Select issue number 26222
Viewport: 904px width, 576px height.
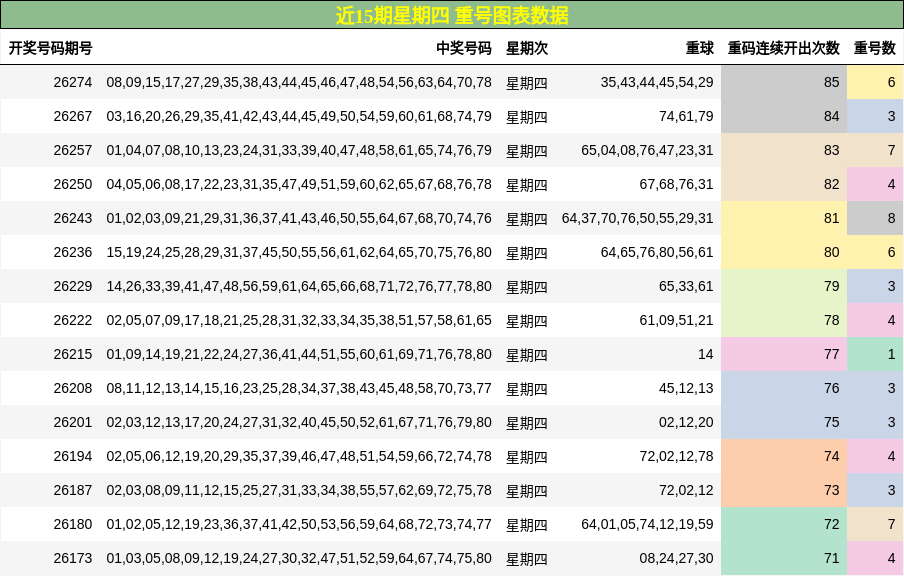(73, 321)
